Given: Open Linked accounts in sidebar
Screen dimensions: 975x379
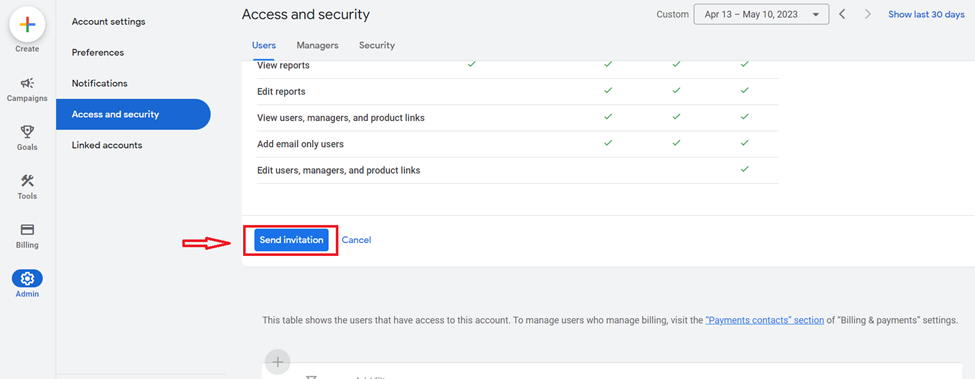Looking at the screenshot, I should pyautogui.click(x=107, y=145).
